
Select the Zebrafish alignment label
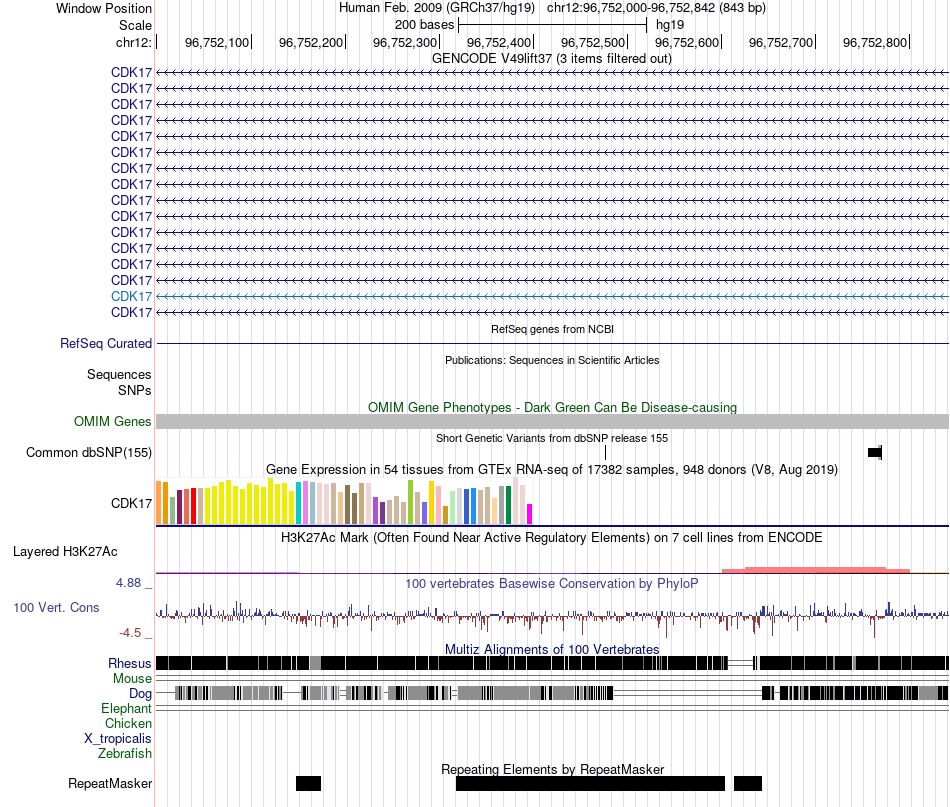pos(125,754)
